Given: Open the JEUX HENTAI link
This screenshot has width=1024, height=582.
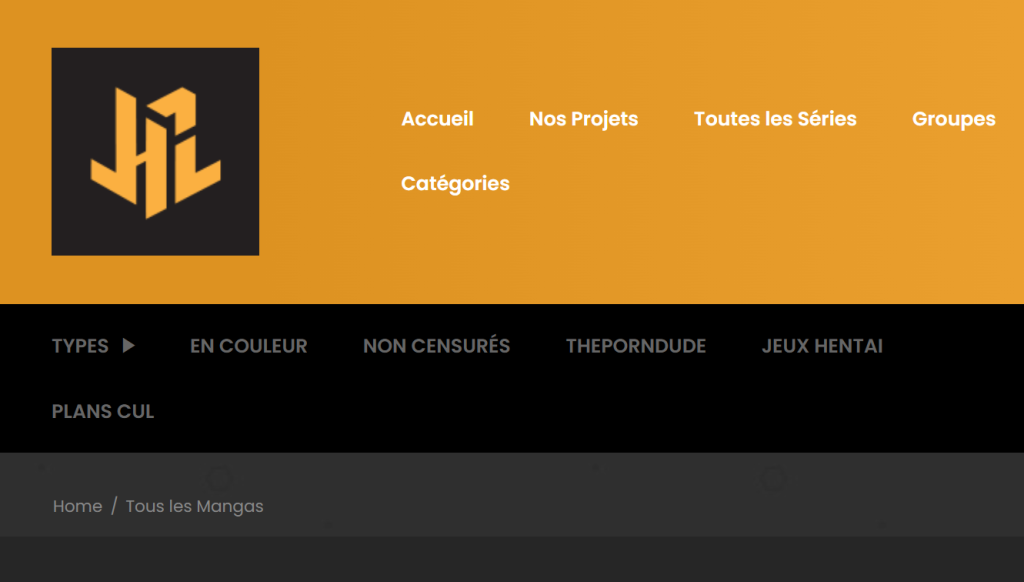Looking at the screenshot, I should tap(822, 346).
